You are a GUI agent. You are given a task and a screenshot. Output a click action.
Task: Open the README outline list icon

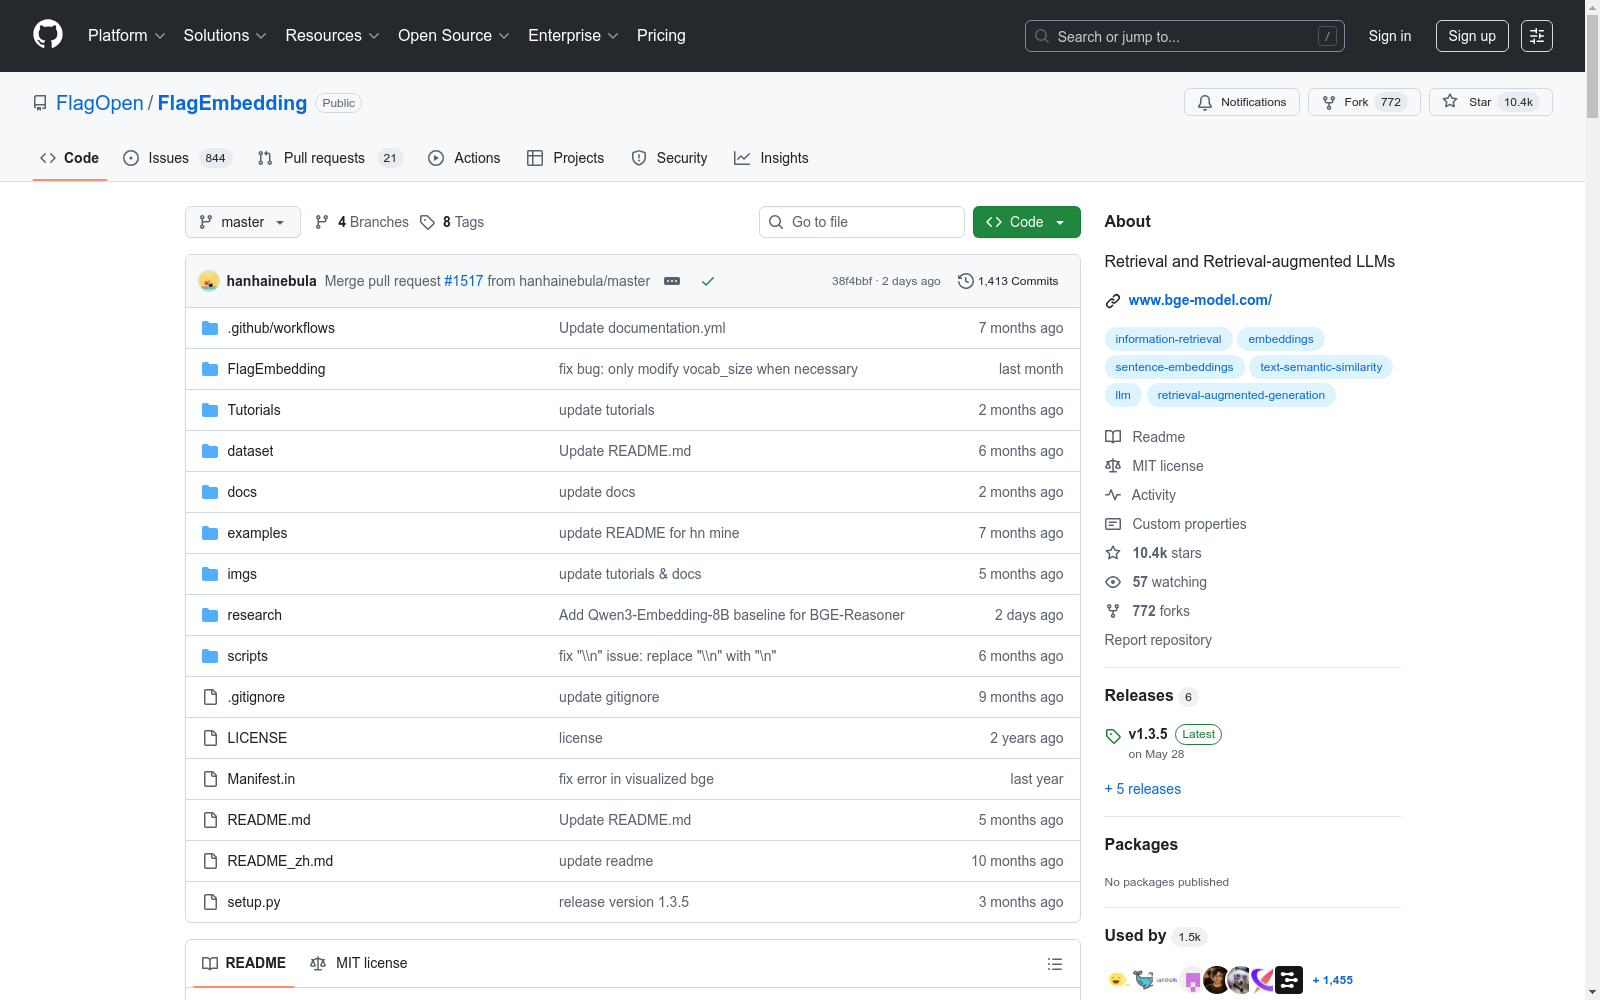[x=1054, y=964]
